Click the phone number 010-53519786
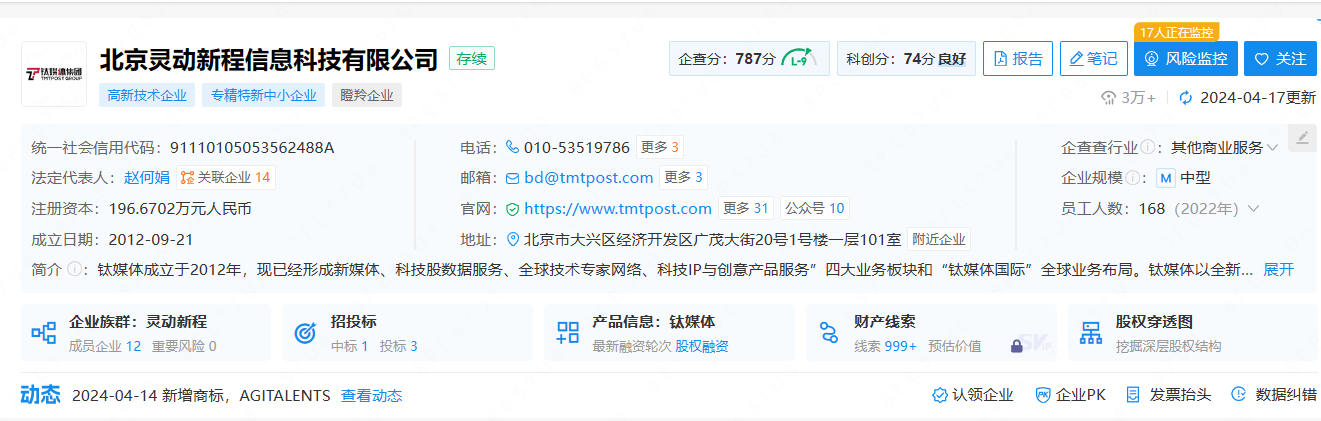This screenshot has height=421, width=1321. click(577, 148)
